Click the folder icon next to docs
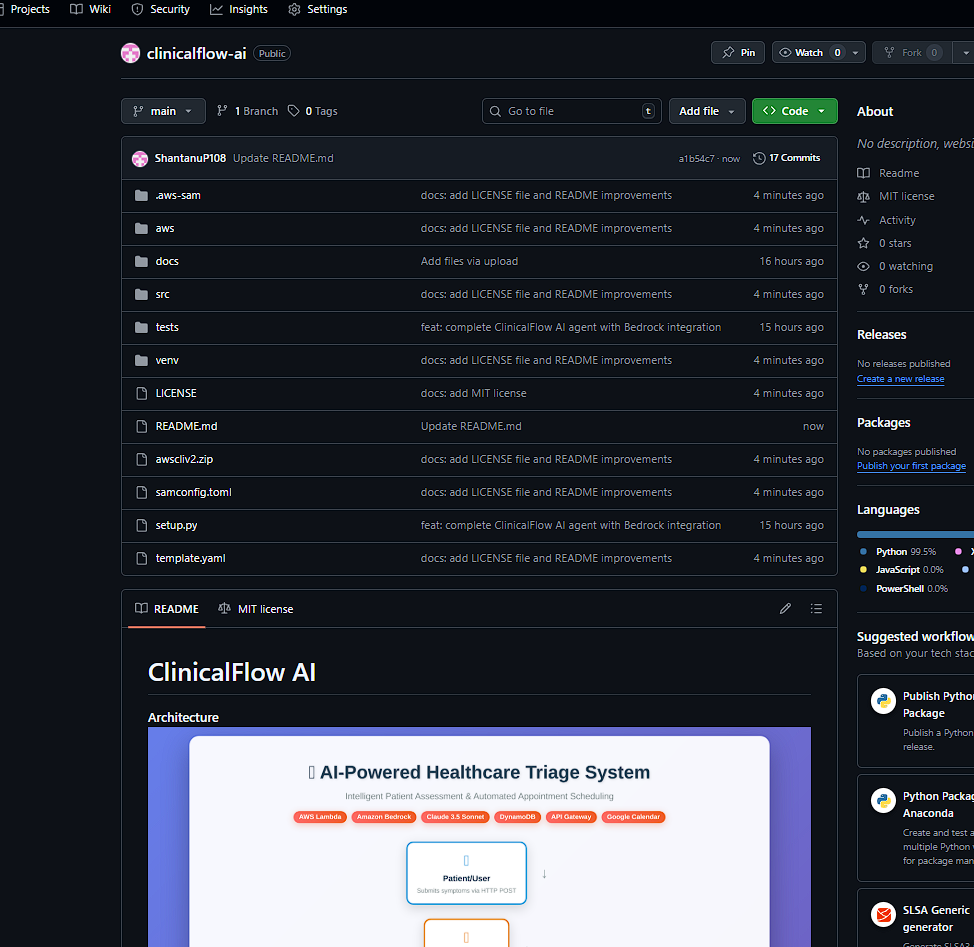Screen dimensions: 974x947 [x=142, y=261]
